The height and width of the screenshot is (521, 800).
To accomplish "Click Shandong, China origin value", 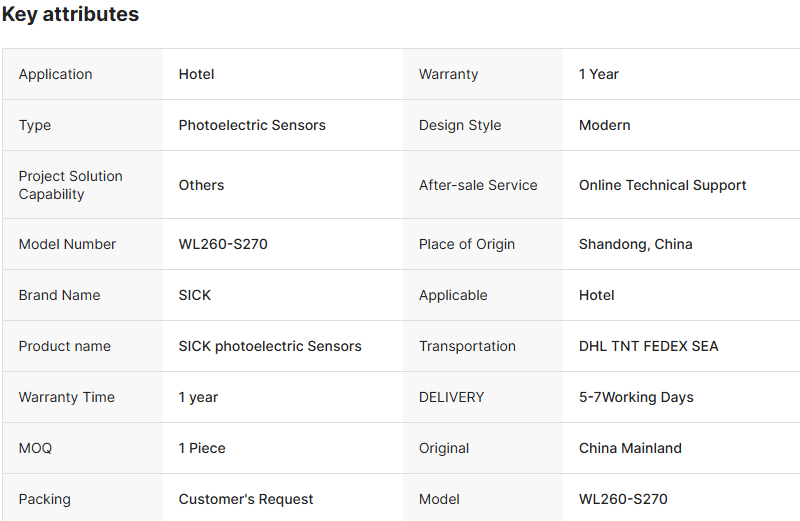I will tap(635, 244).
